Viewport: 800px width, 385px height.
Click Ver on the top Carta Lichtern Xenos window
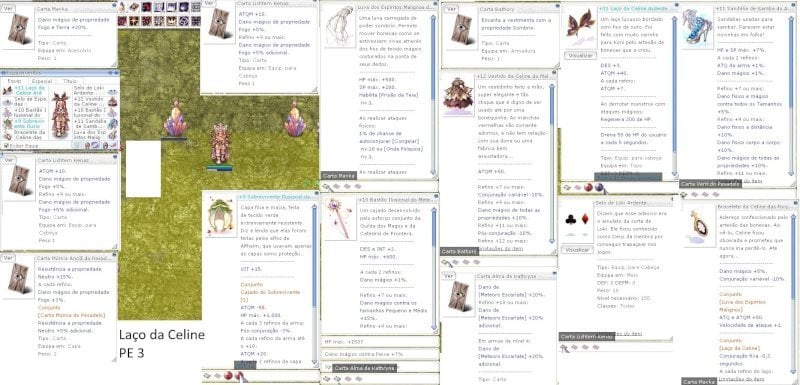coord(209,4)
